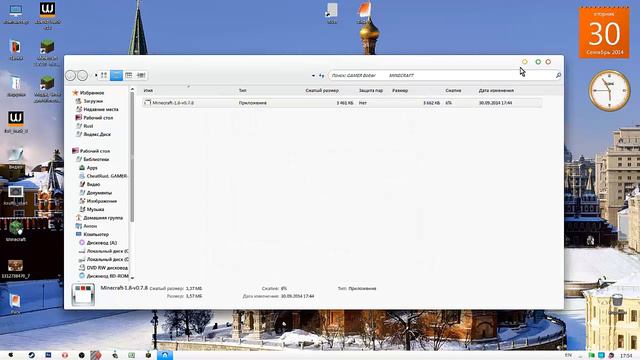Viewport: 640px width, 360px height.
Task: Click the Minecraft-1.8-v0.7.8 file icon in list
Action: (147, 103)
